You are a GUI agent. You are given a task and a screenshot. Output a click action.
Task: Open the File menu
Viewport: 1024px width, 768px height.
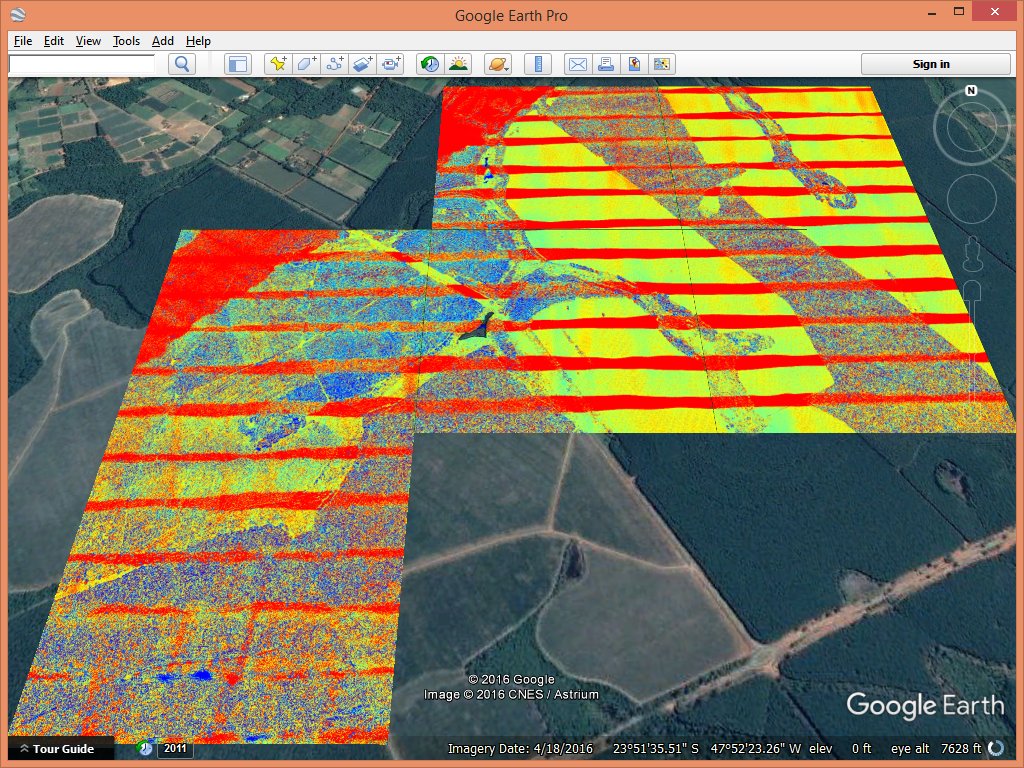click(23, 41)
